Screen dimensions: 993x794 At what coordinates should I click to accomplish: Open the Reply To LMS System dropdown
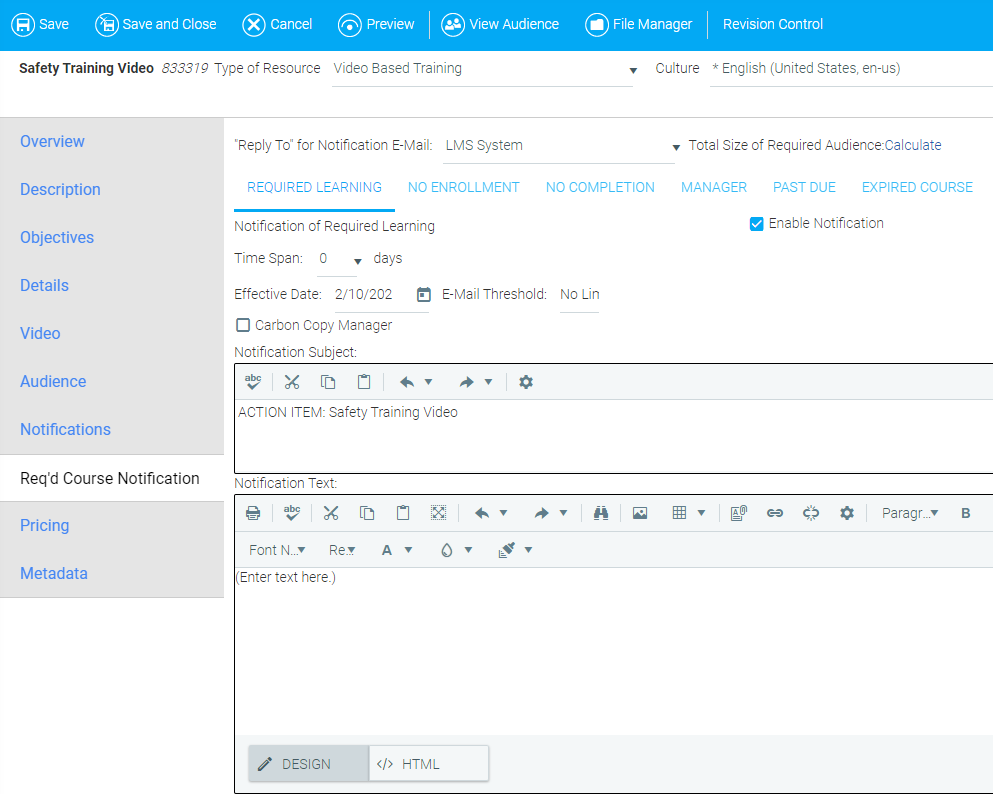coord(676,147)
